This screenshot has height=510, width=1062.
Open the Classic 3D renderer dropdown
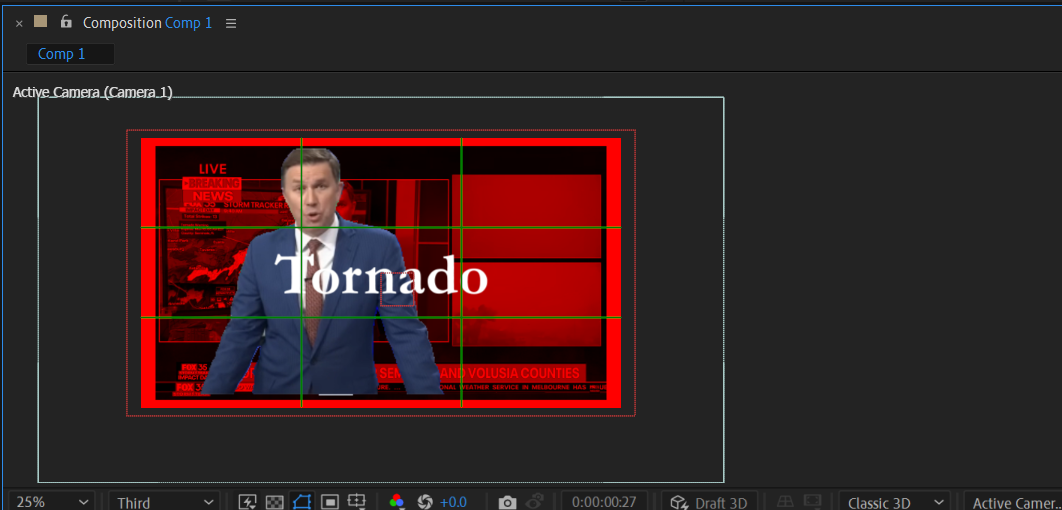coord(894,502)
